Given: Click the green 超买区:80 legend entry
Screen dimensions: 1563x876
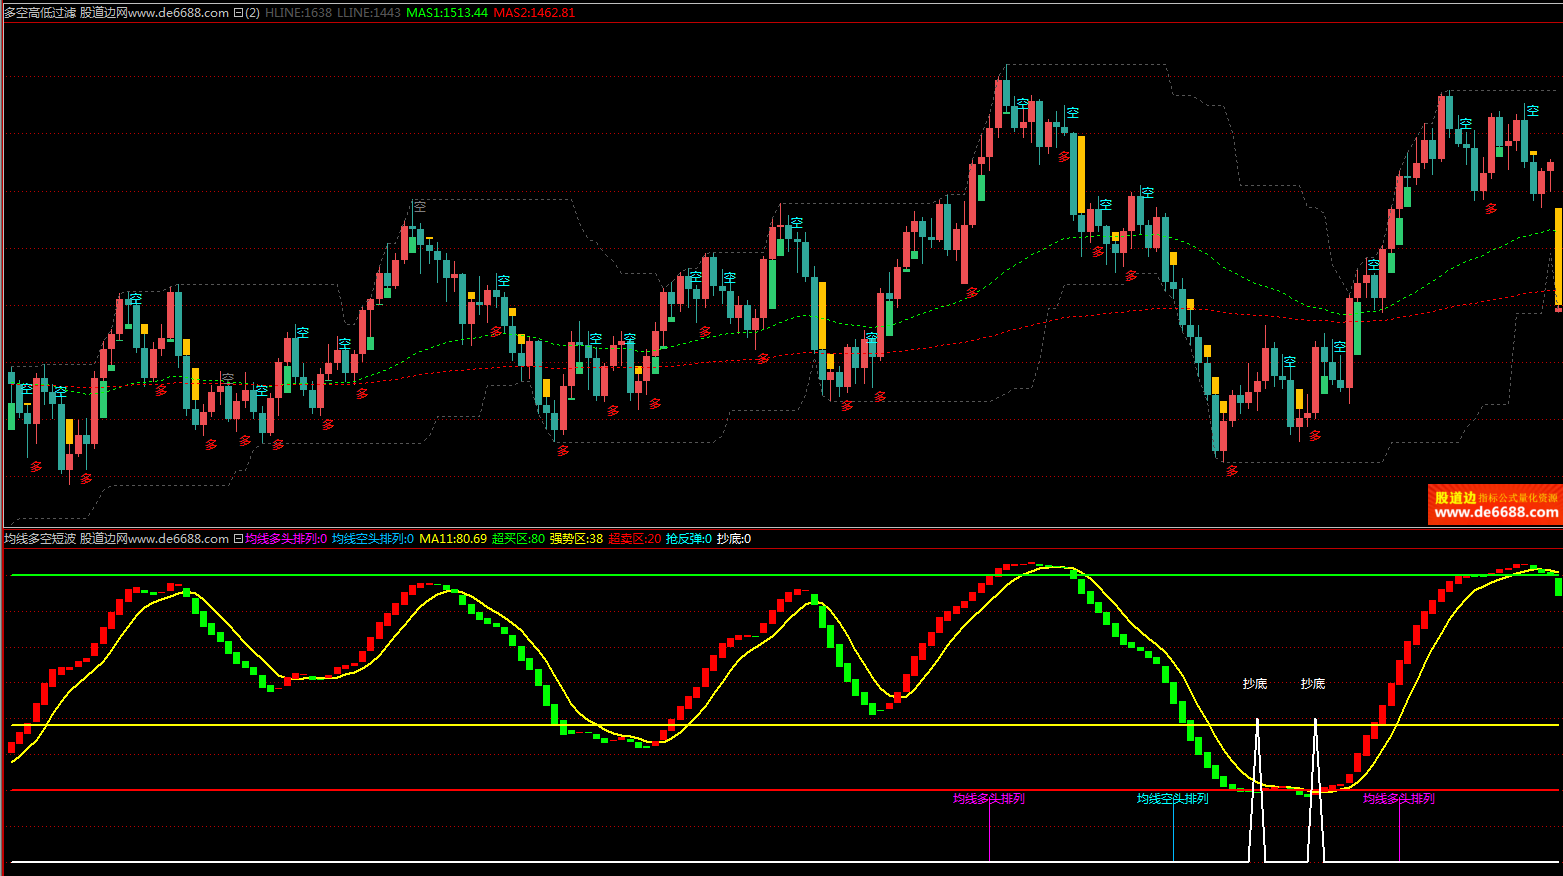Looking at the screenshot, I should coord(518,539).
